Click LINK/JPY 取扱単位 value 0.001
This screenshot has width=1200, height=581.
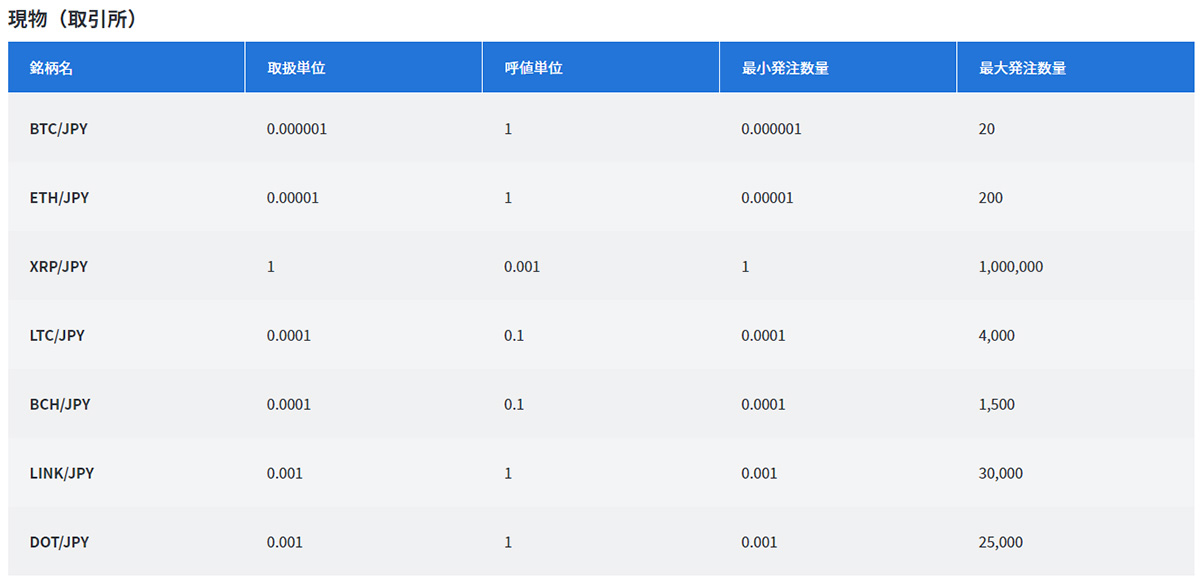click(285, 473)
